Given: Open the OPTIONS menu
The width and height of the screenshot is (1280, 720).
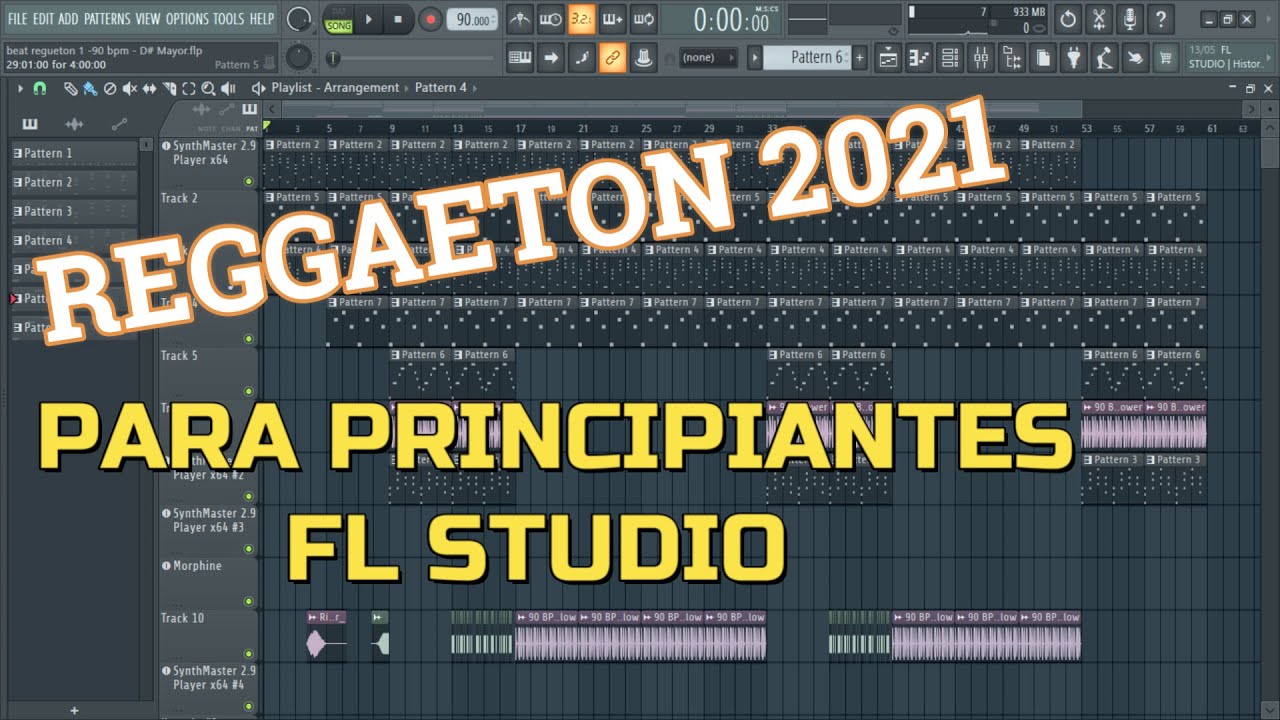Looking at the screenshot, I should (x=186, y=19).
